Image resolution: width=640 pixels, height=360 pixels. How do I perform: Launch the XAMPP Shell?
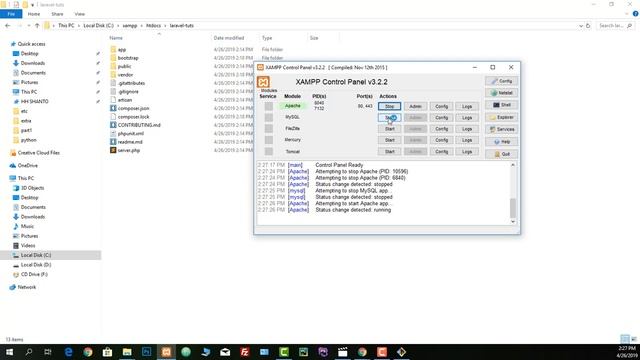point(501,105)
